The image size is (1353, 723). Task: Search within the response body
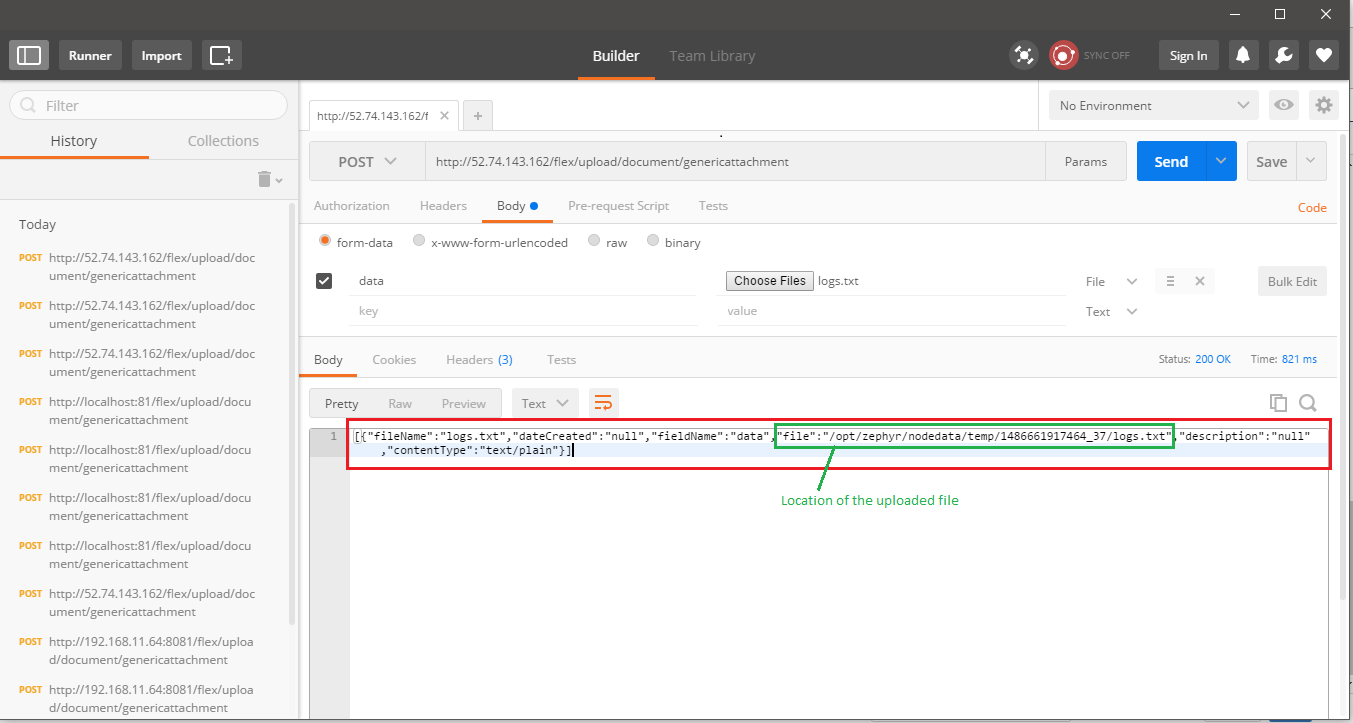coord(1307,403)
